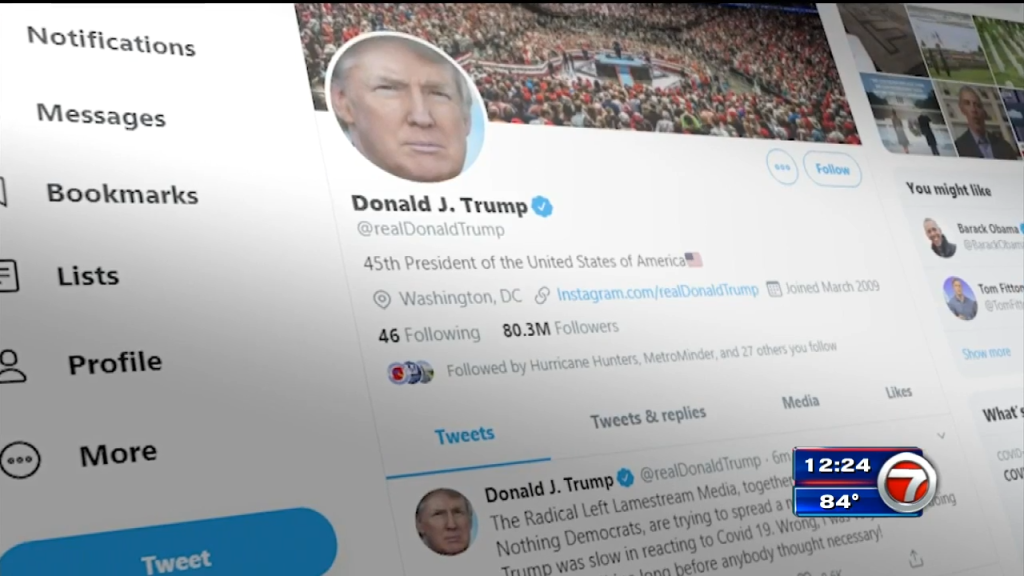Click the More circle icon in the sidebar

20,460
